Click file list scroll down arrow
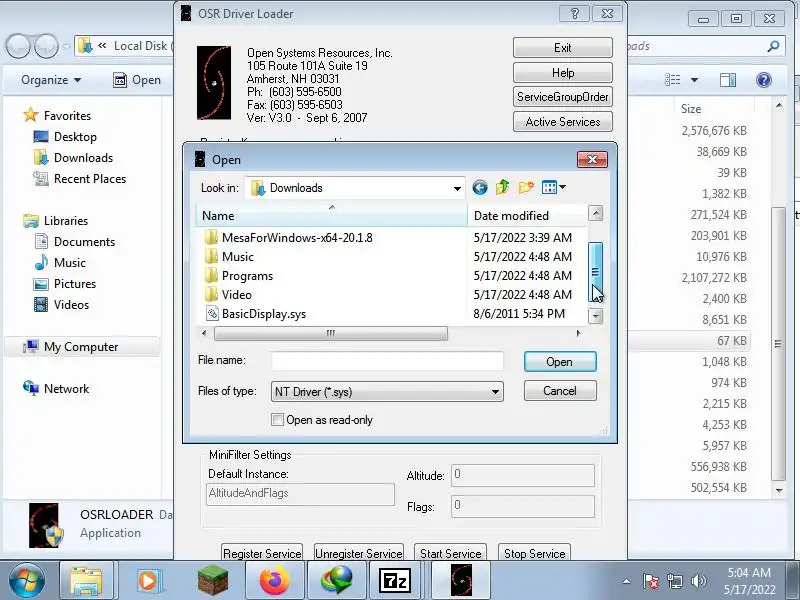 (595, 316)
